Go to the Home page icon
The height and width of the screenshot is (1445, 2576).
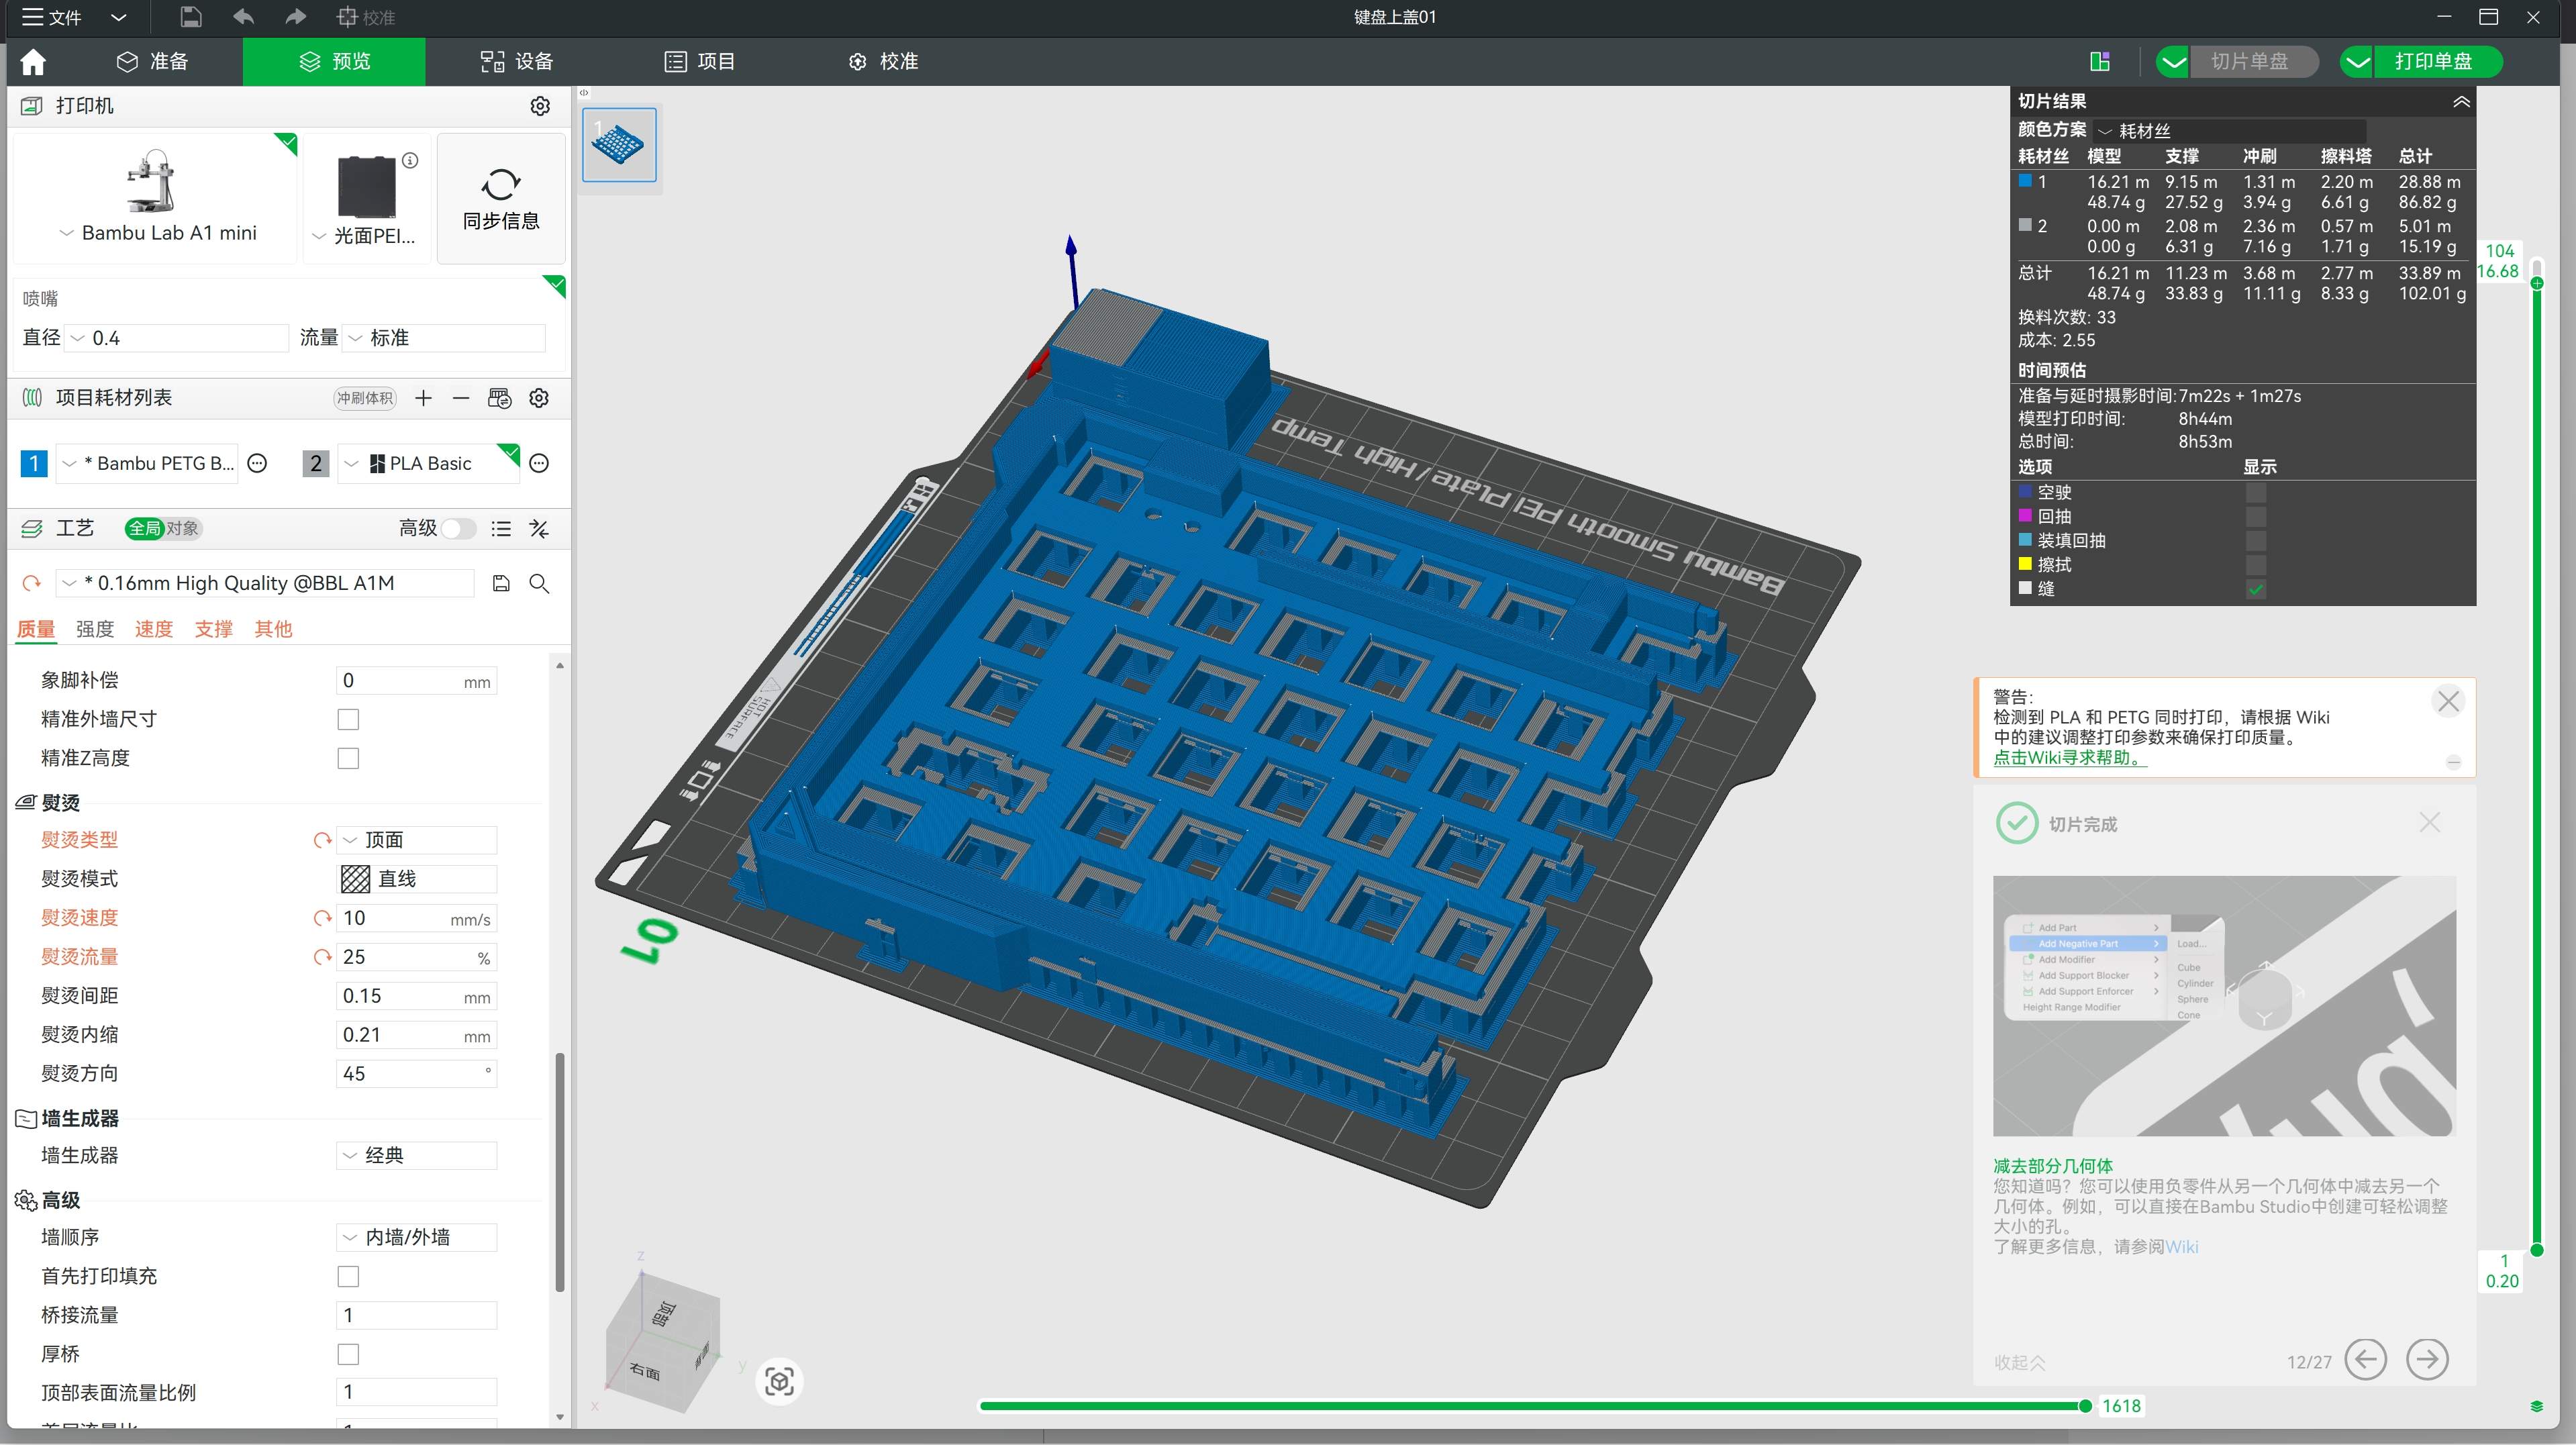click(33, 62)
